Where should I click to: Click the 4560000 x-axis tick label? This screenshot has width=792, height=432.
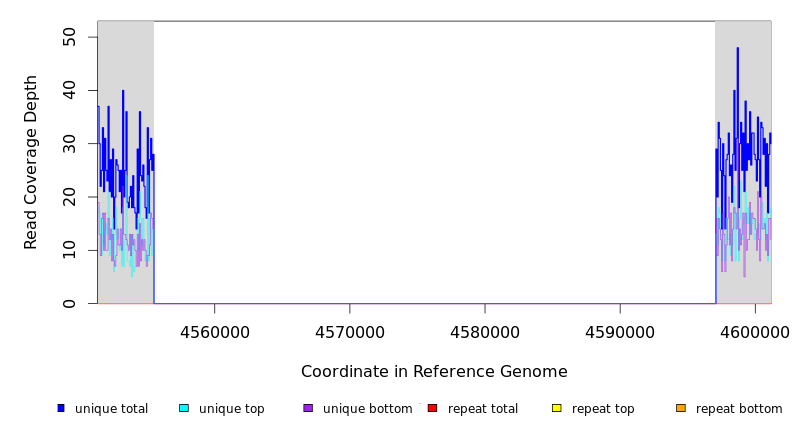coord(214,332)
